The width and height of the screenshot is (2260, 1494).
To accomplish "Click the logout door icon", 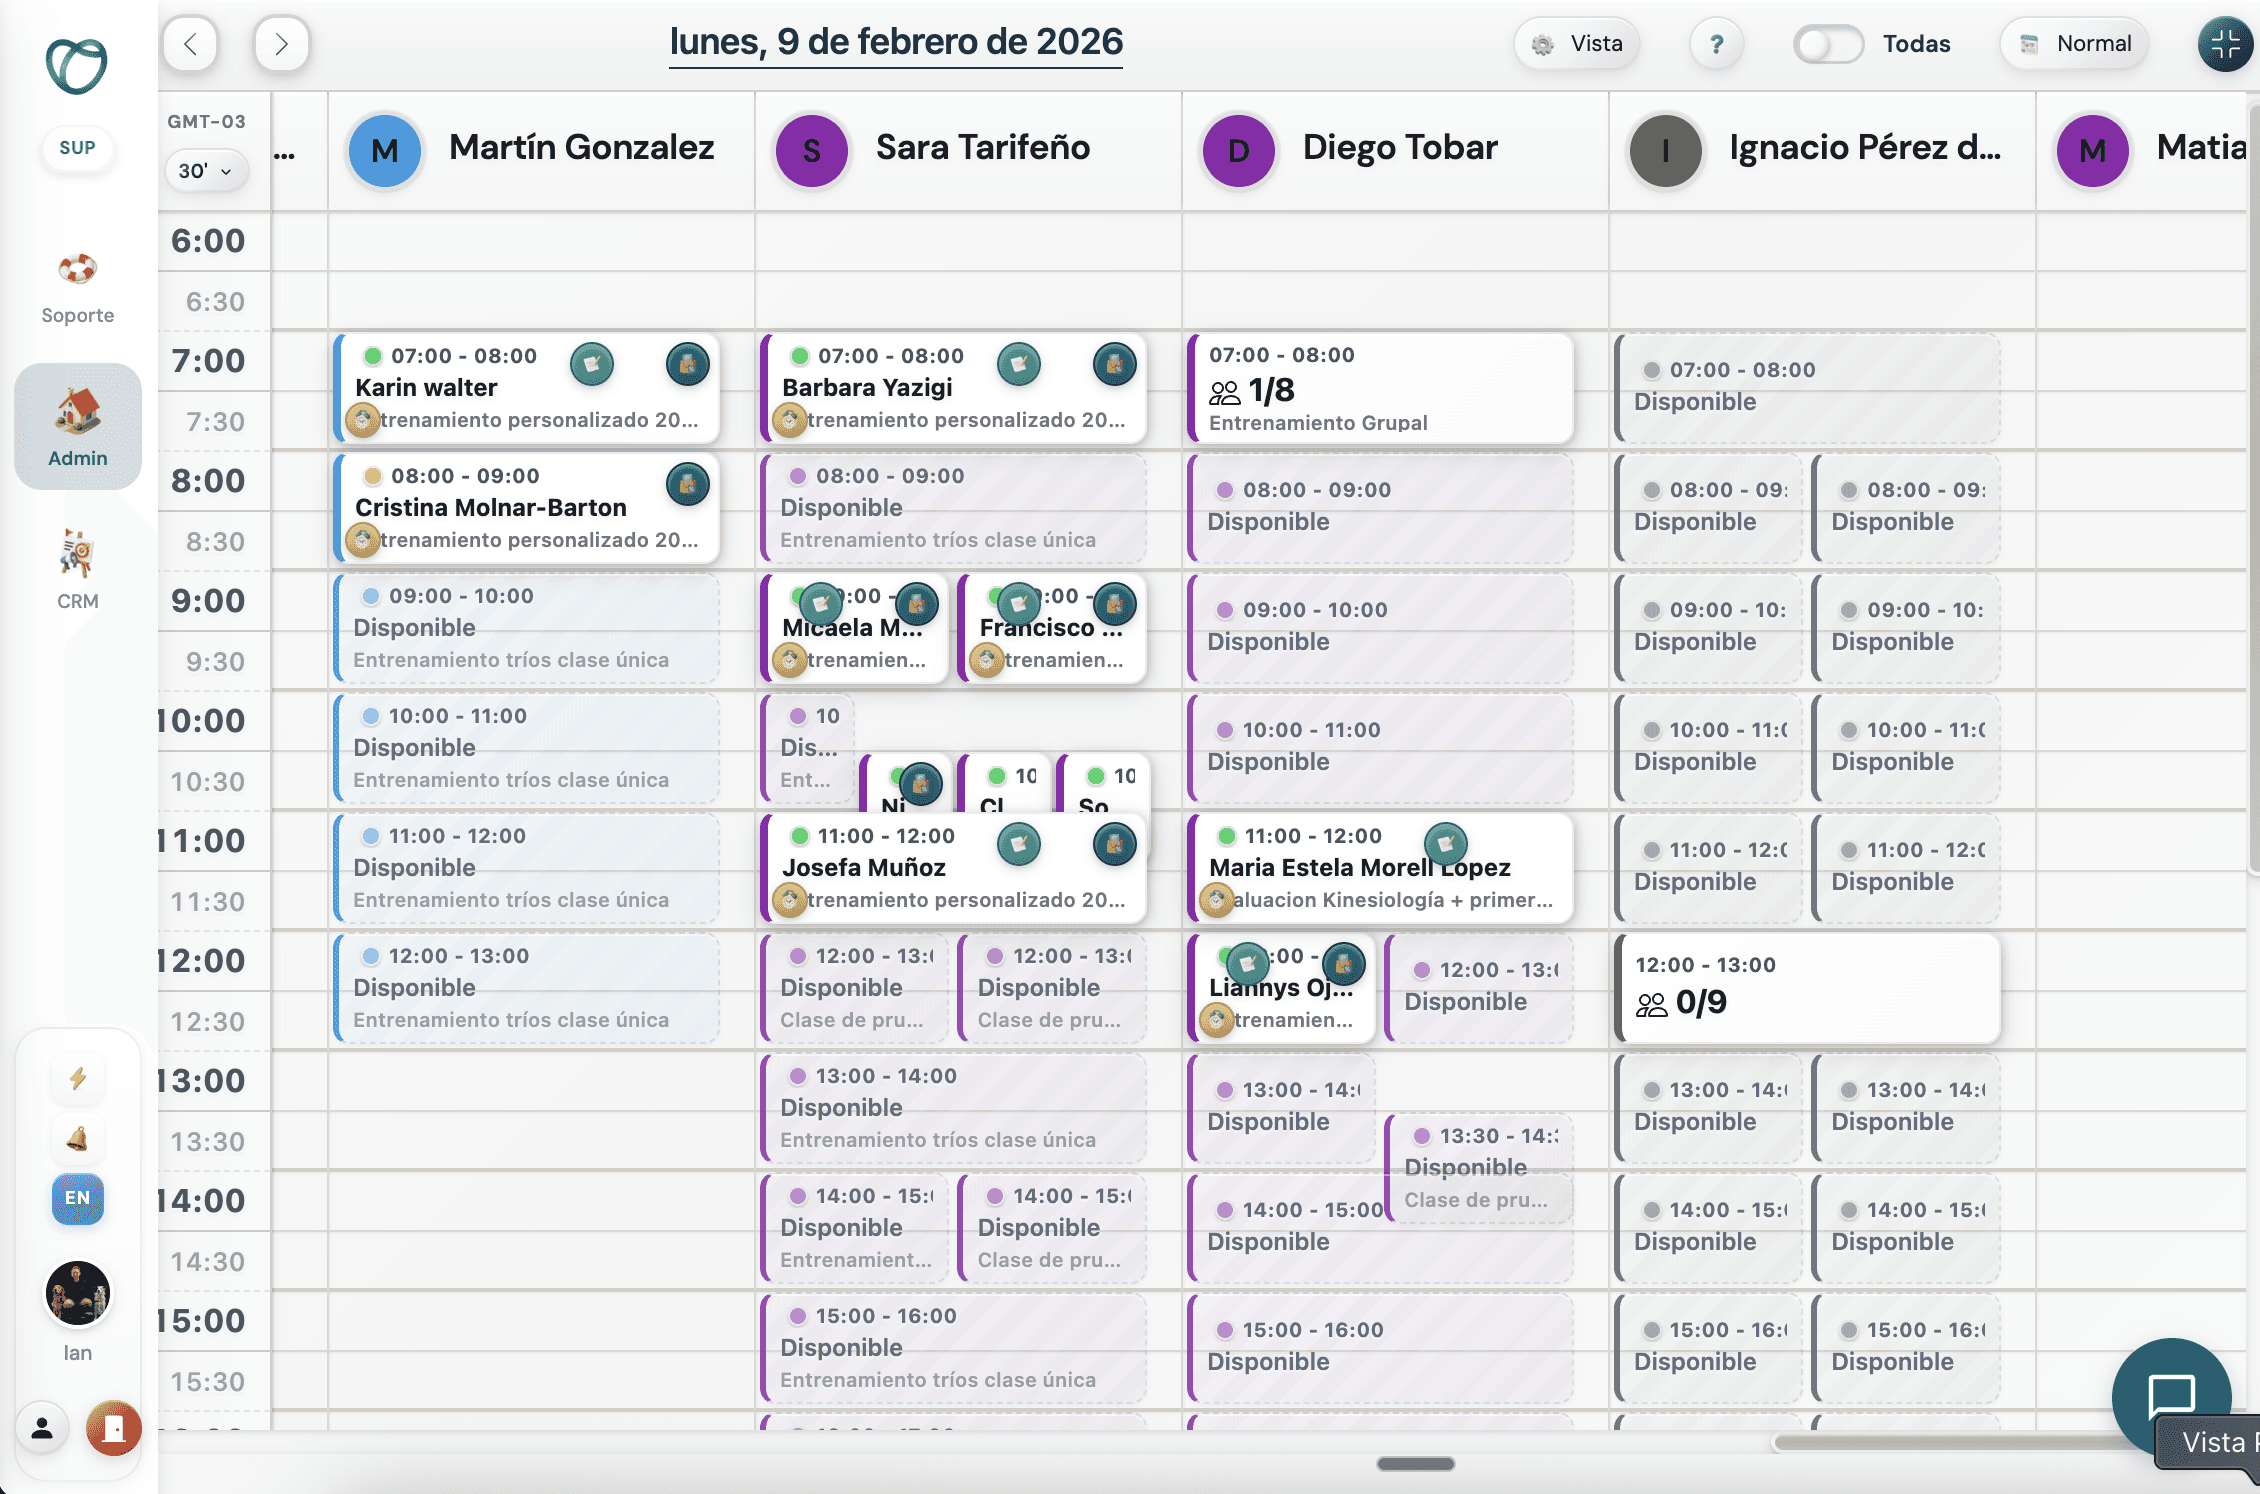I will point(113,1428).
